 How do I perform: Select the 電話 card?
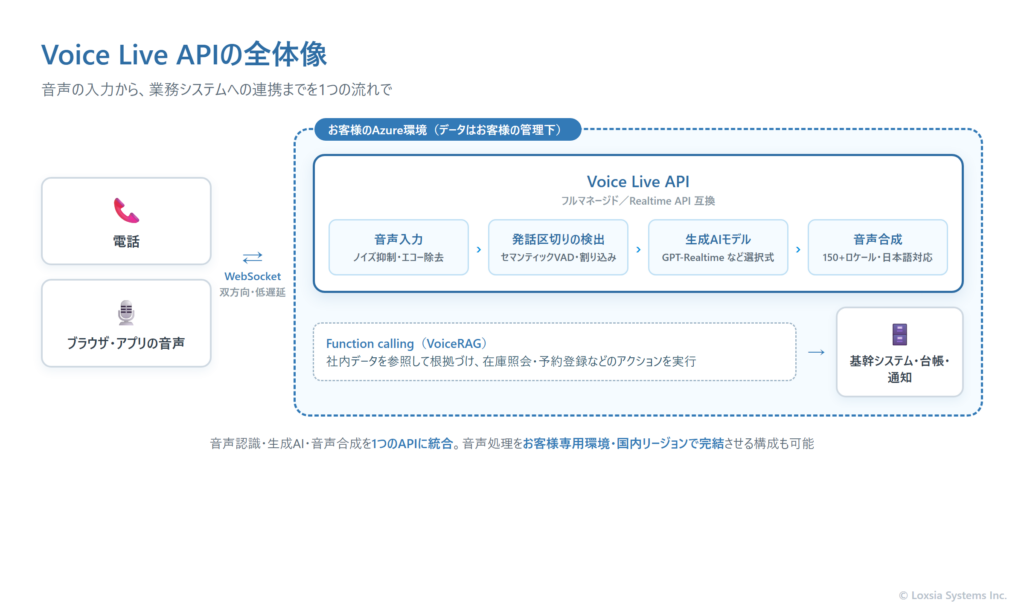pos(126,221)
